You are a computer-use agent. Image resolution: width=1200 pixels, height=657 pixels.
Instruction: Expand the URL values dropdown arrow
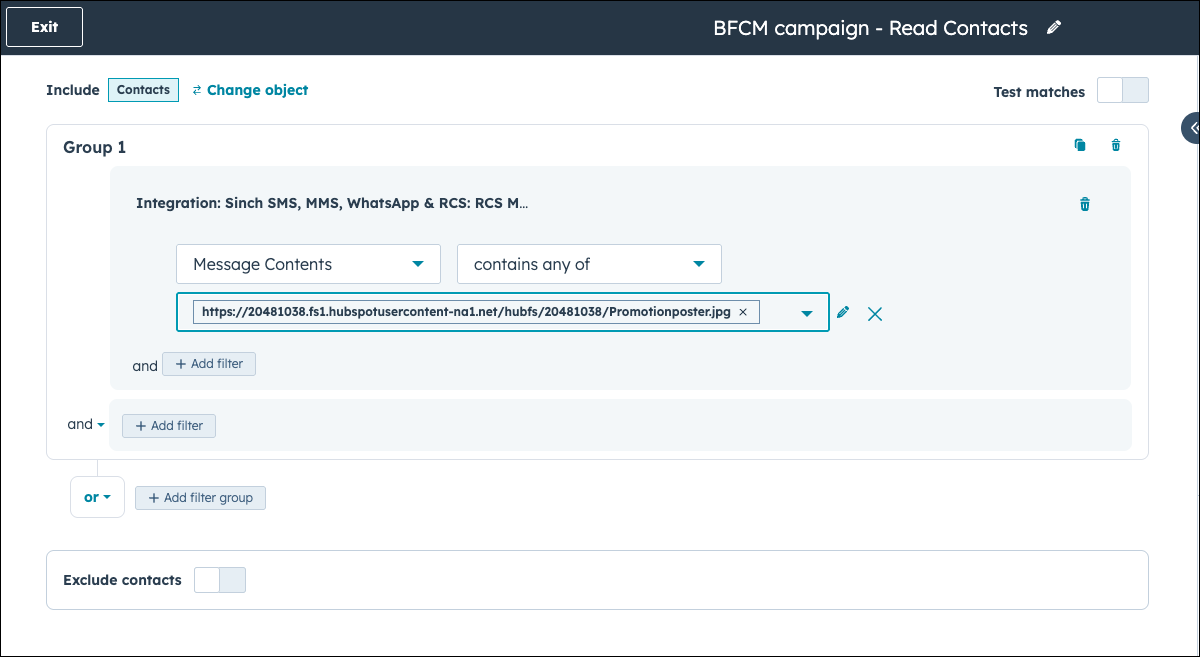[807, 314]
